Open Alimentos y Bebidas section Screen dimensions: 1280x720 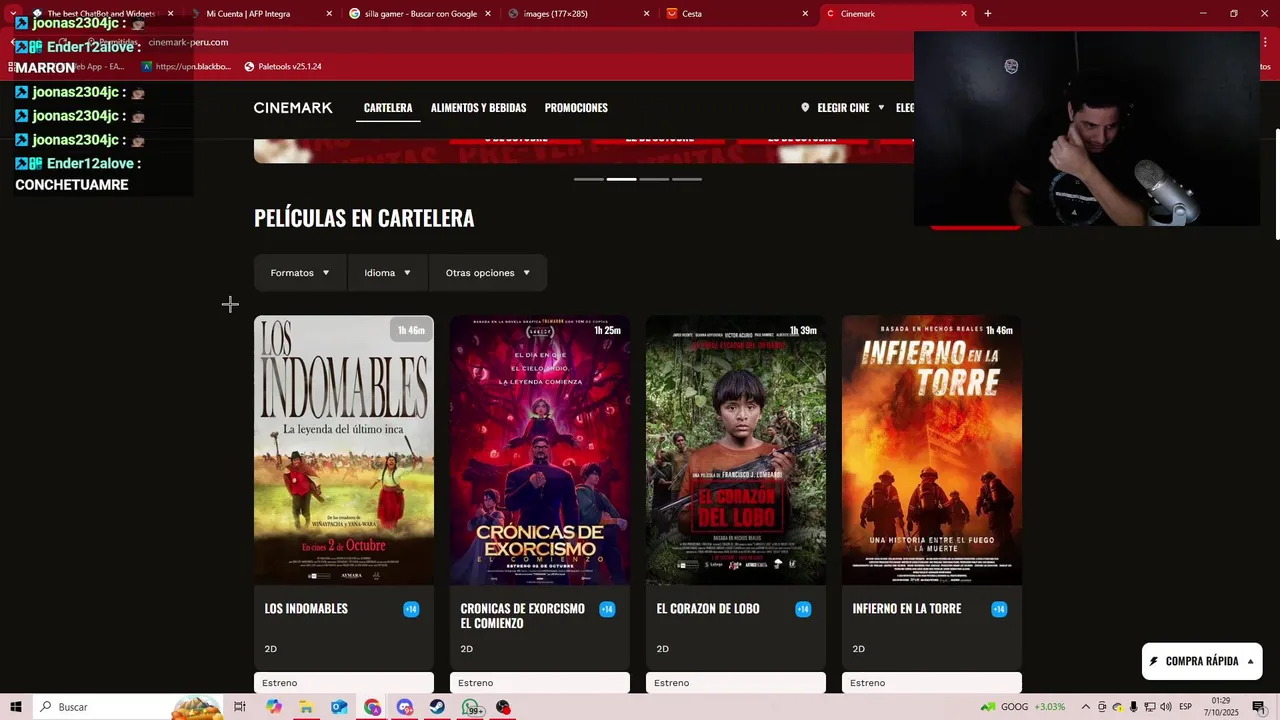coord(478,108)
